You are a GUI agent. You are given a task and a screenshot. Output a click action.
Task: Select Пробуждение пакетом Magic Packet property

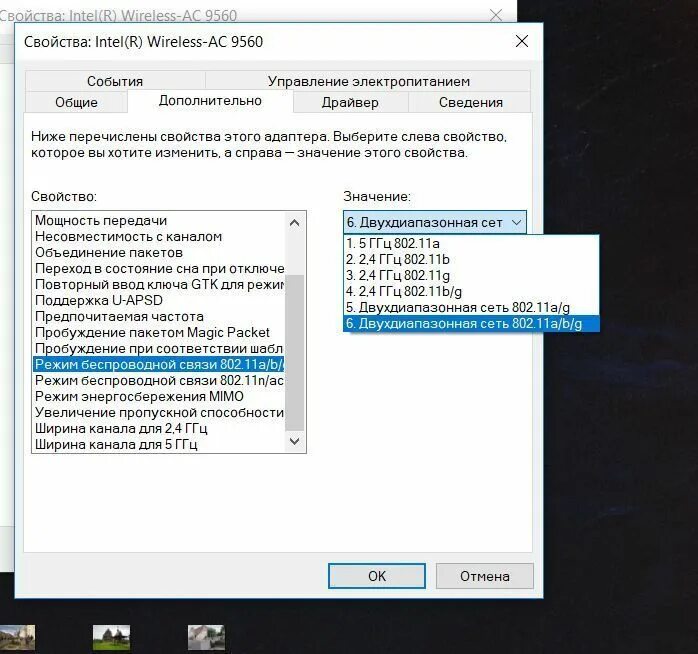[158, 333]
